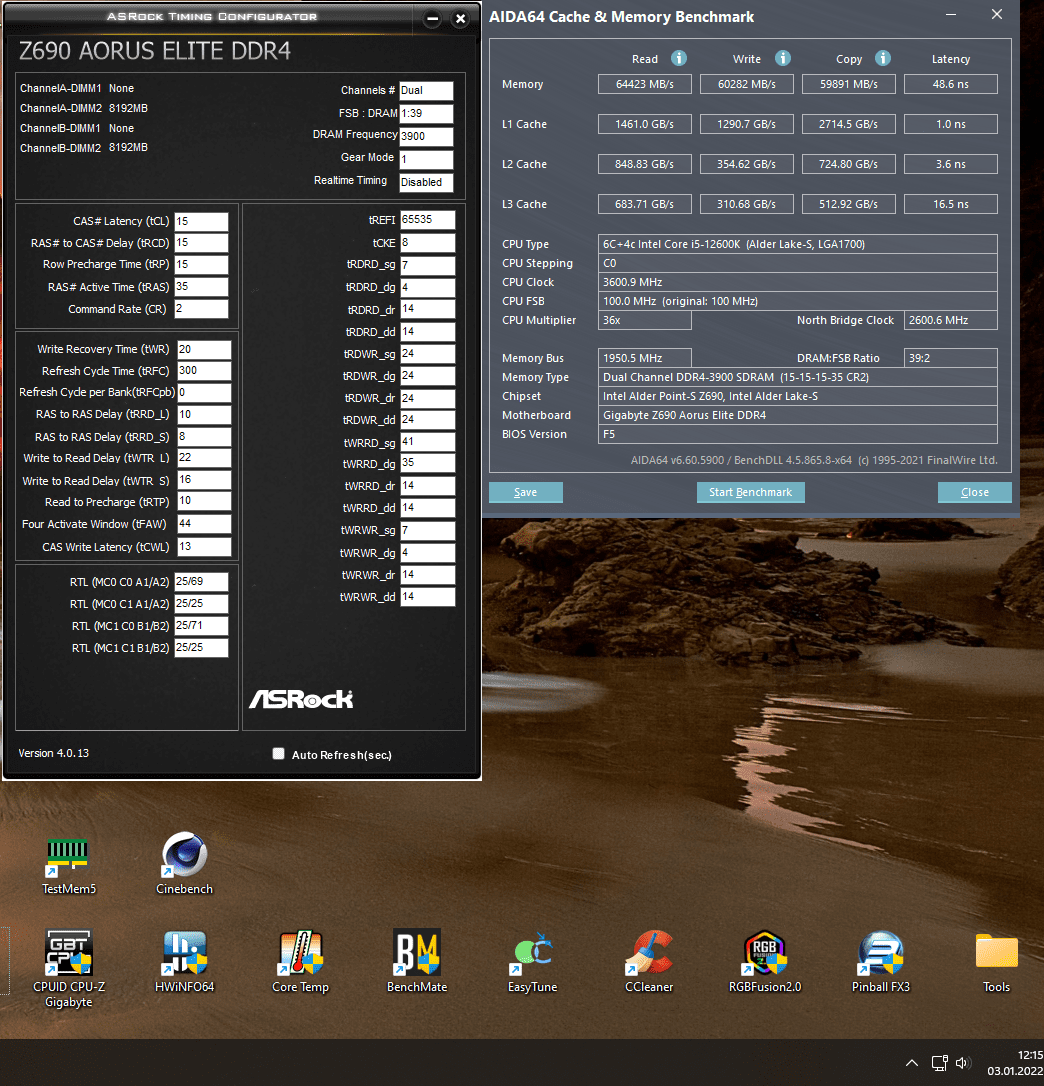This screenshot has height=1086, width=1044.
Task: Select the RTL (MC1 C0 B1/B2) field
Action: (x=201, y=626)
